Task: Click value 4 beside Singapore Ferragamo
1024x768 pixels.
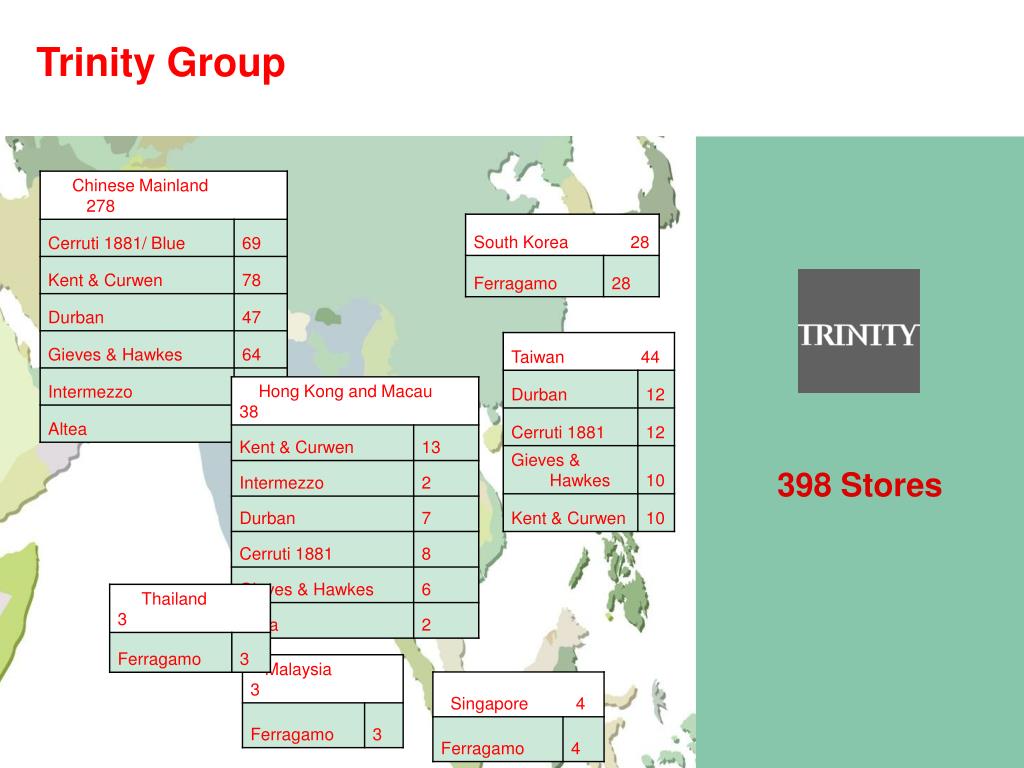Action: point(583,739)
